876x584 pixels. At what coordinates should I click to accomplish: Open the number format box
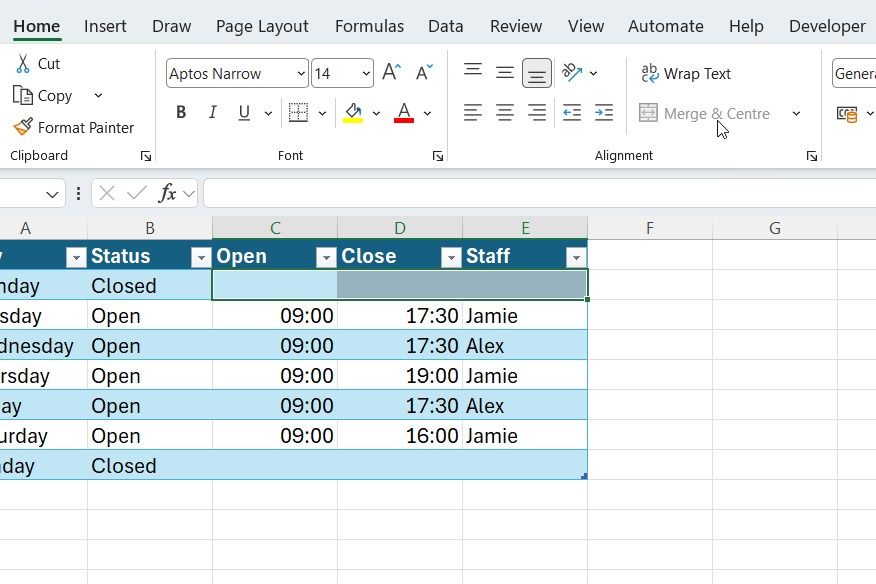tap(854, 73)
